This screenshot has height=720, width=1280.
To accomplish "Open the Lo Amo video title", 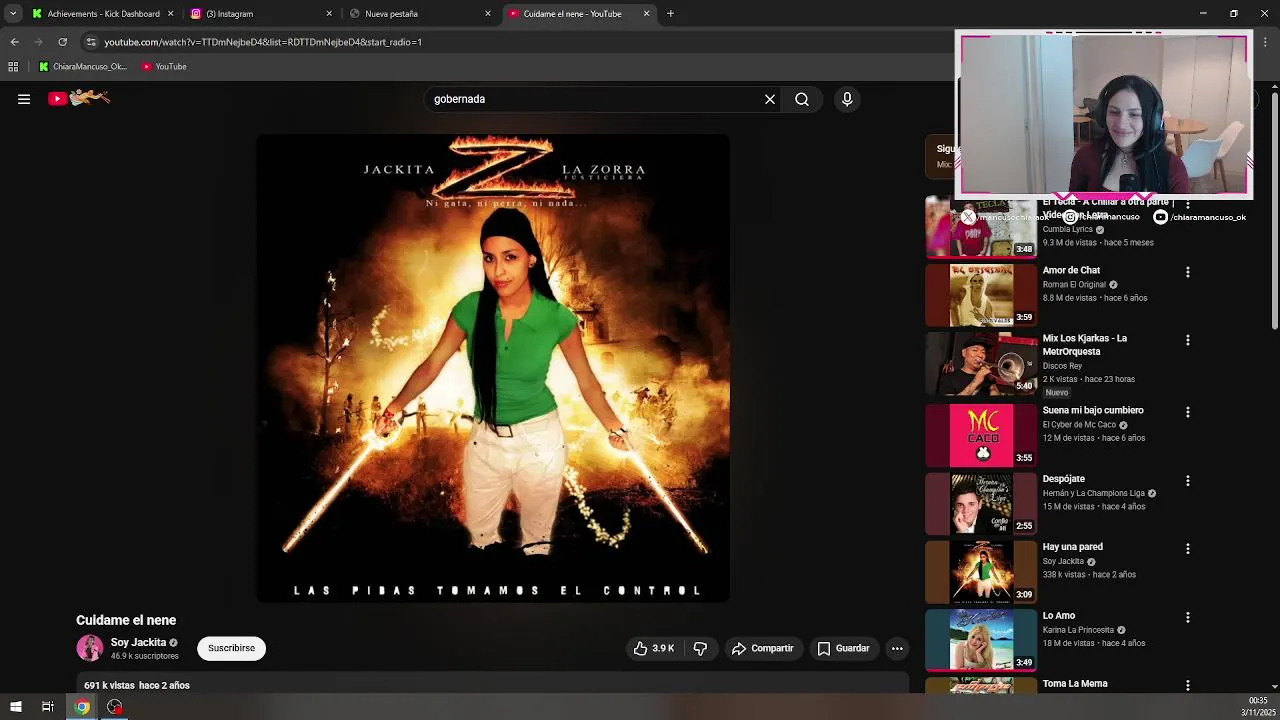I will tap(1058, 616).
